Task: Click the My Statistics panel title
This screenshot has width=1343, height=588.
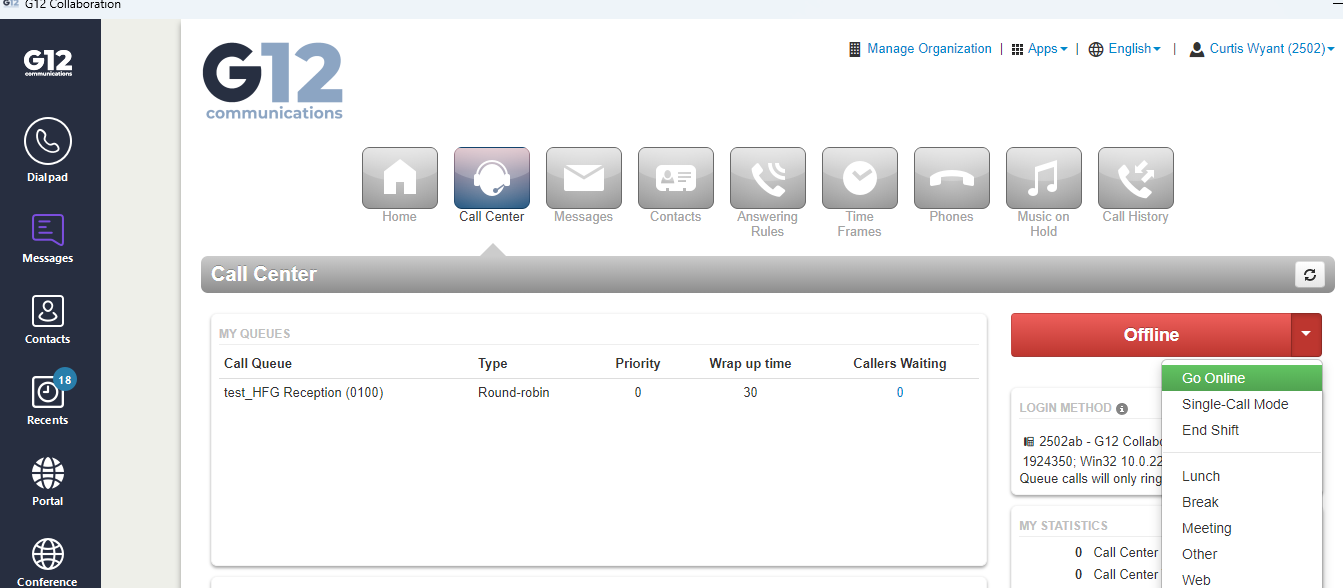Action: [x=1063, y=526]
